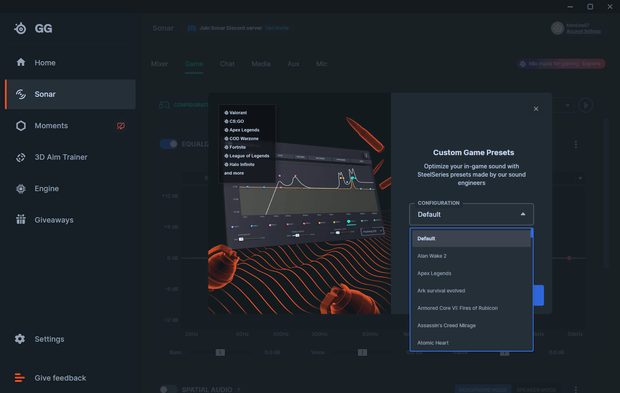Click the Give feedback lines icon
The image size is (620, 393).
(x=19, y=378)
